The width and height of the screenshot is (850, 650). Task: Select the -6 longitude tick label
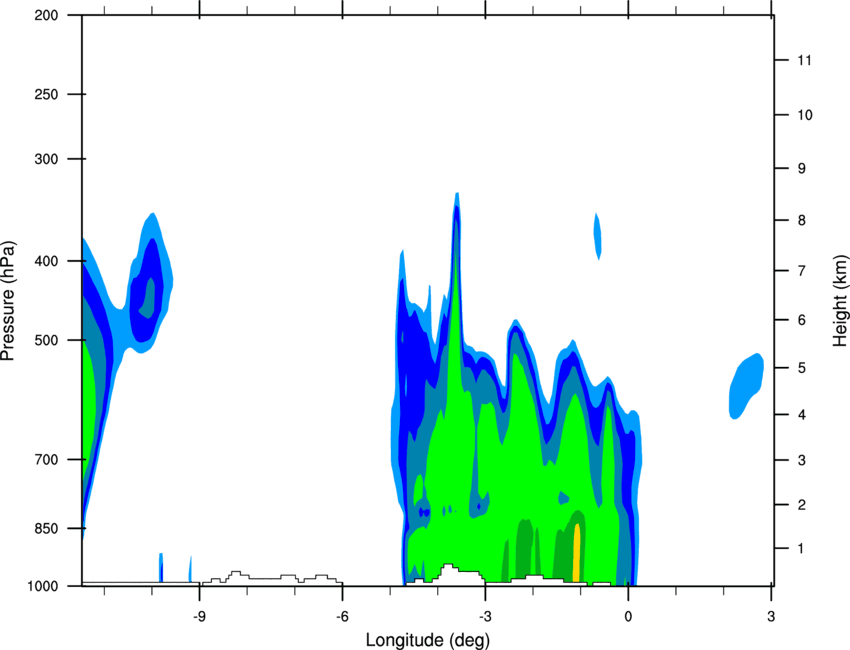tap(342, 616)
